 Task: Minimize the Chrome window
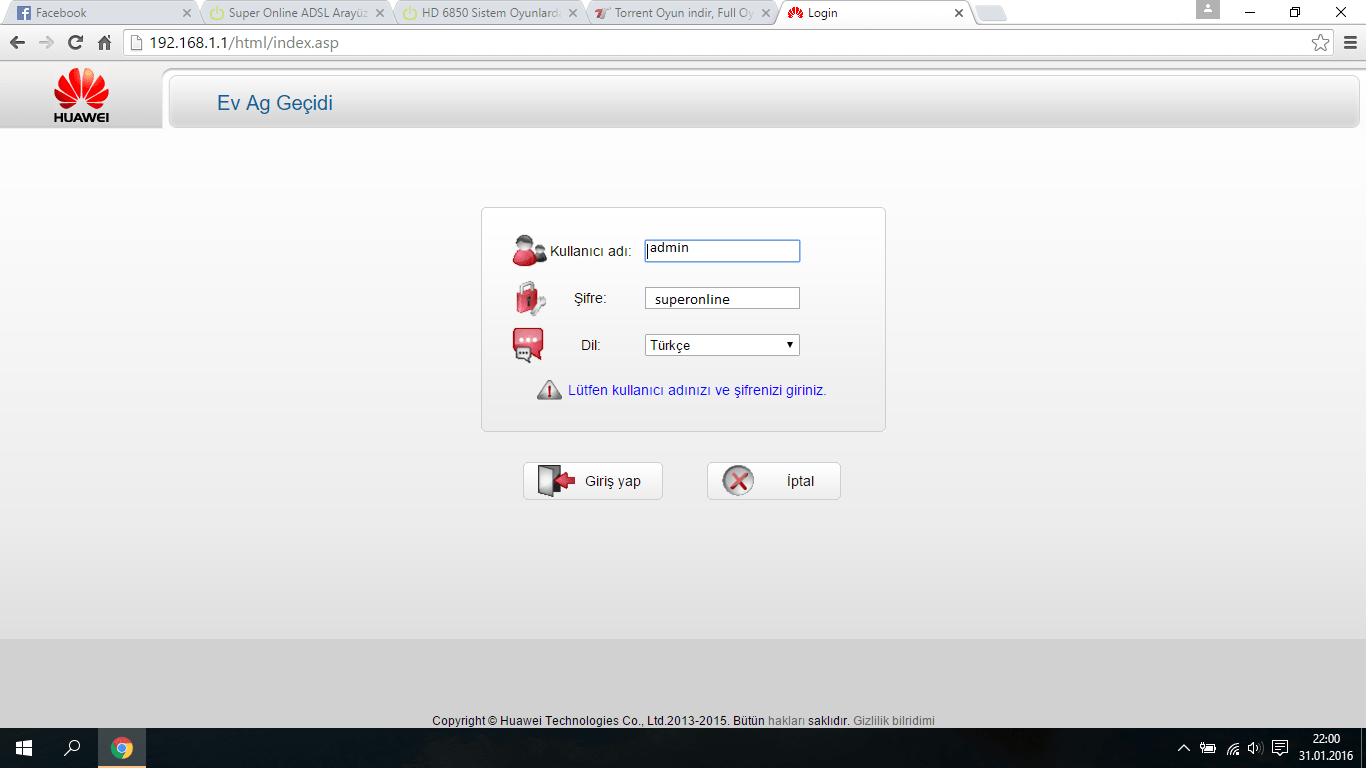point(1250,12)
